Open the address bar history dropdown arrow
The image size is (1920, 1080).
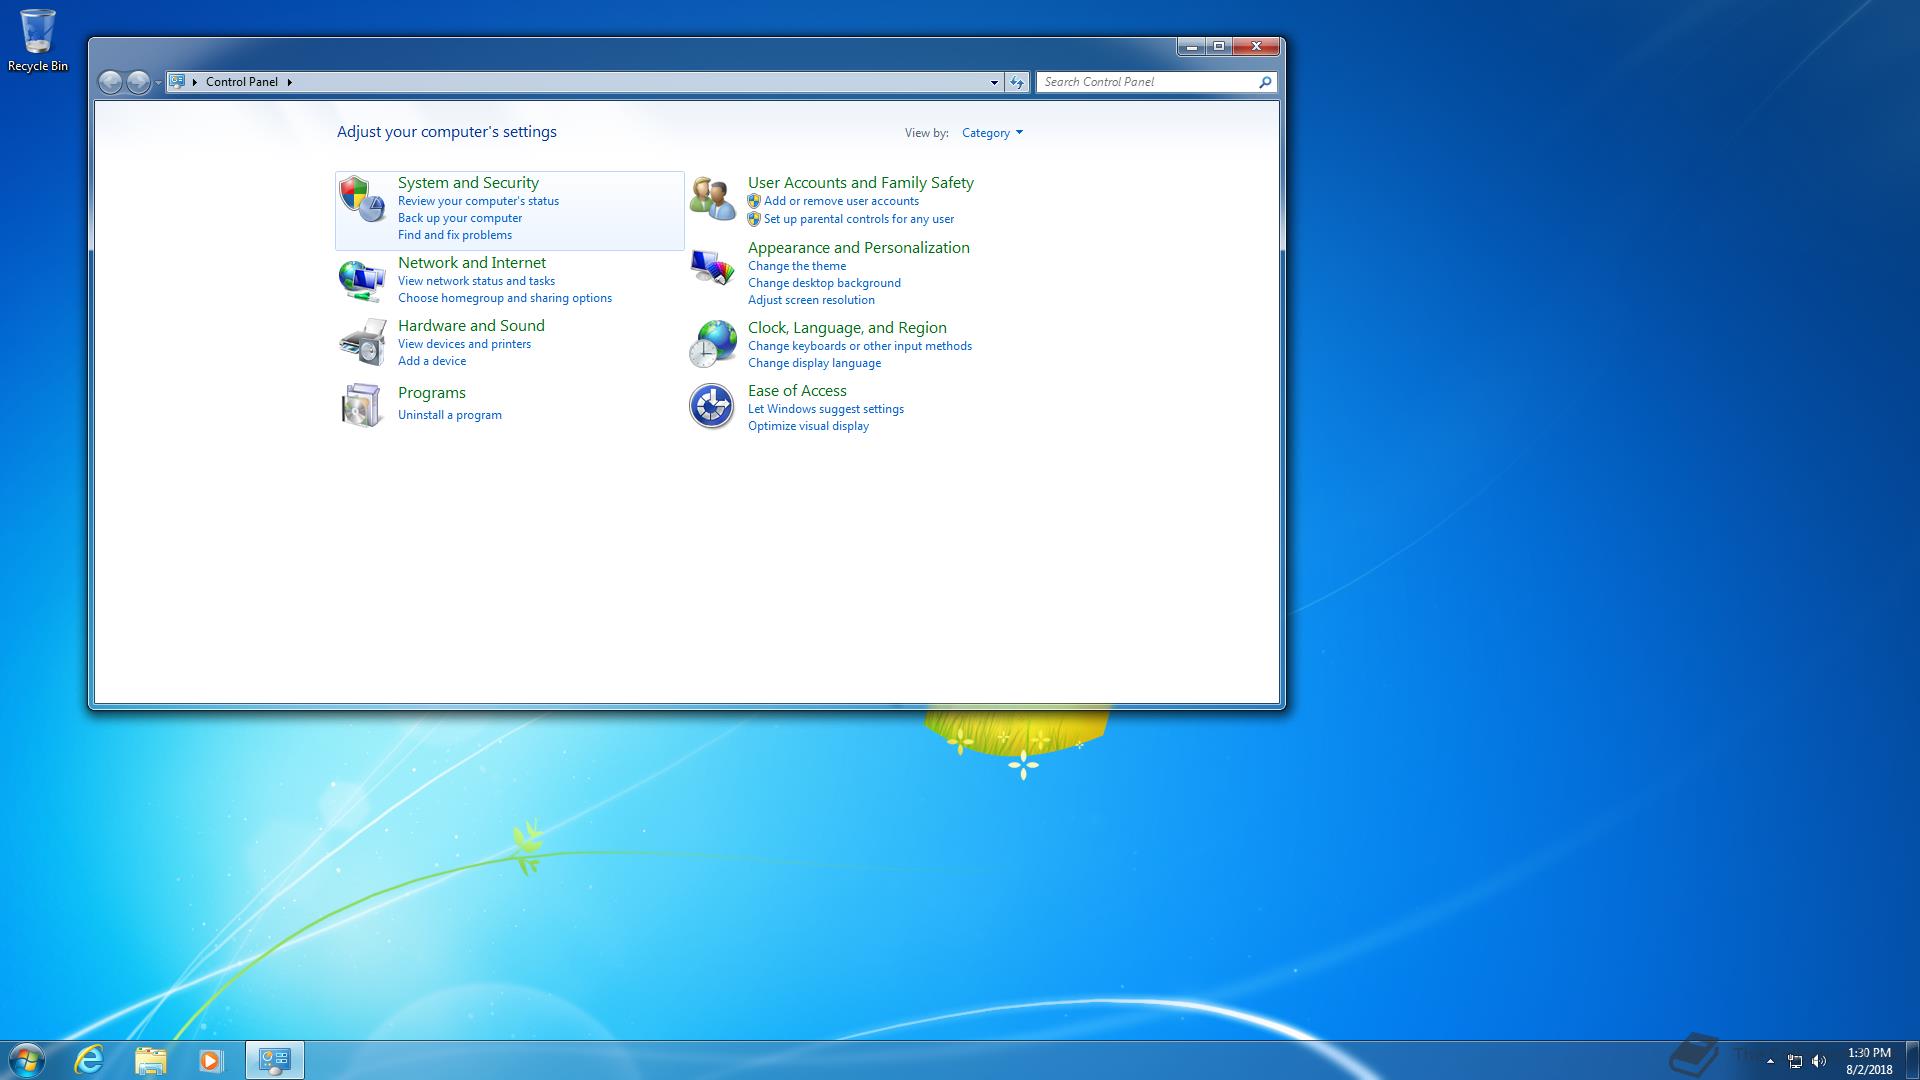[x=994, y=82]
